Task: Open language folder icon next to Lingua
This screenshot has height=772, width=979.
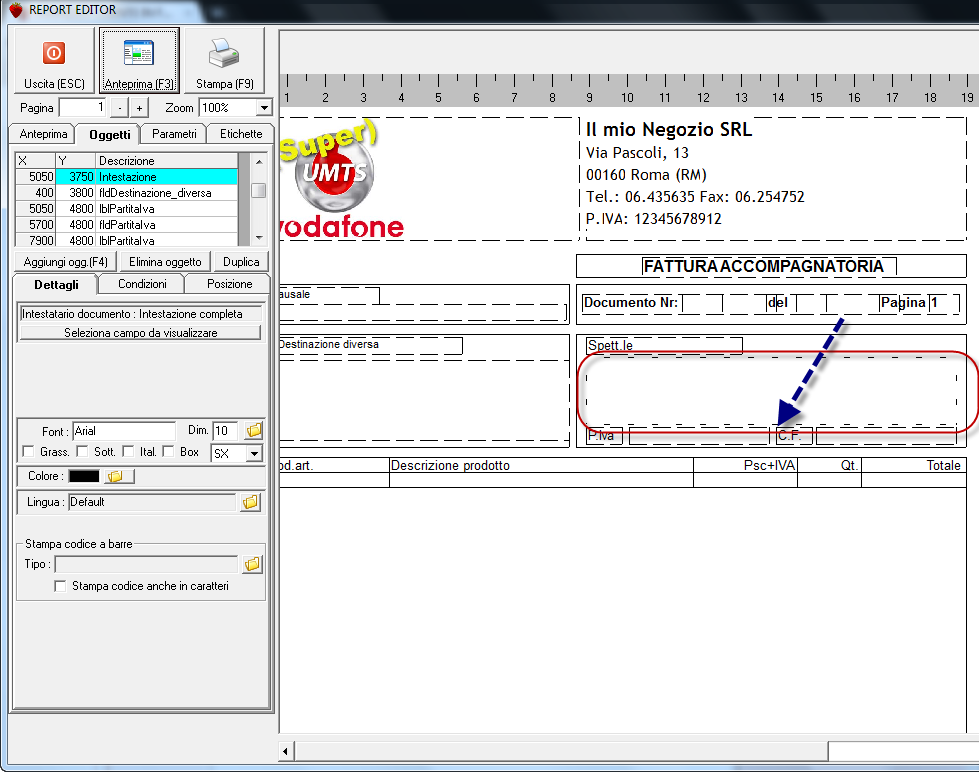Action: (250, 502)
